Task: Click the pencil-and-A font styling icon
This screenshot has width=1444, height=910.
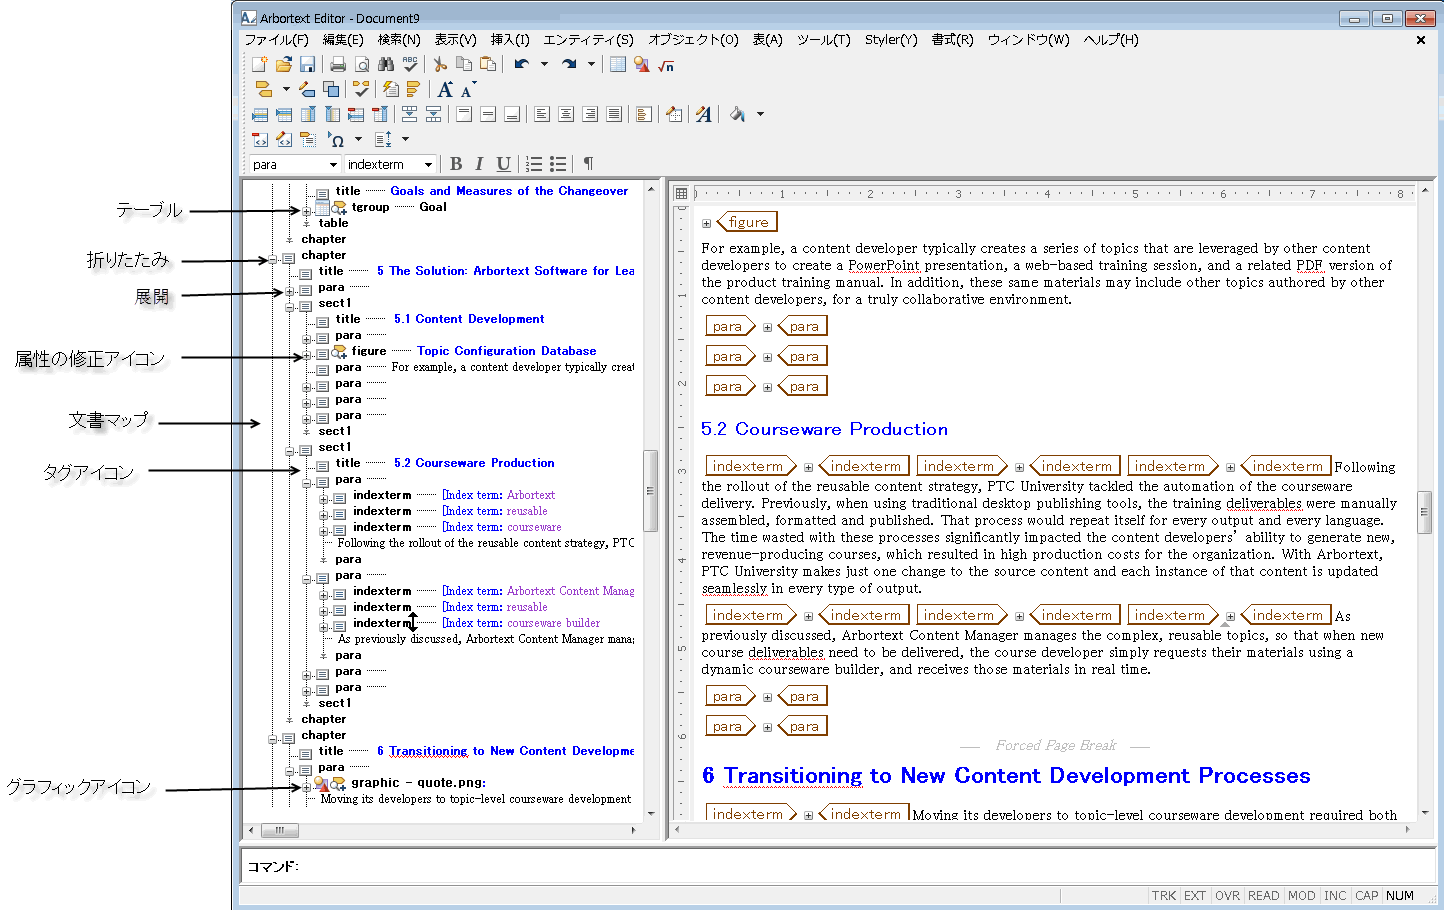Action: [704, 114]
